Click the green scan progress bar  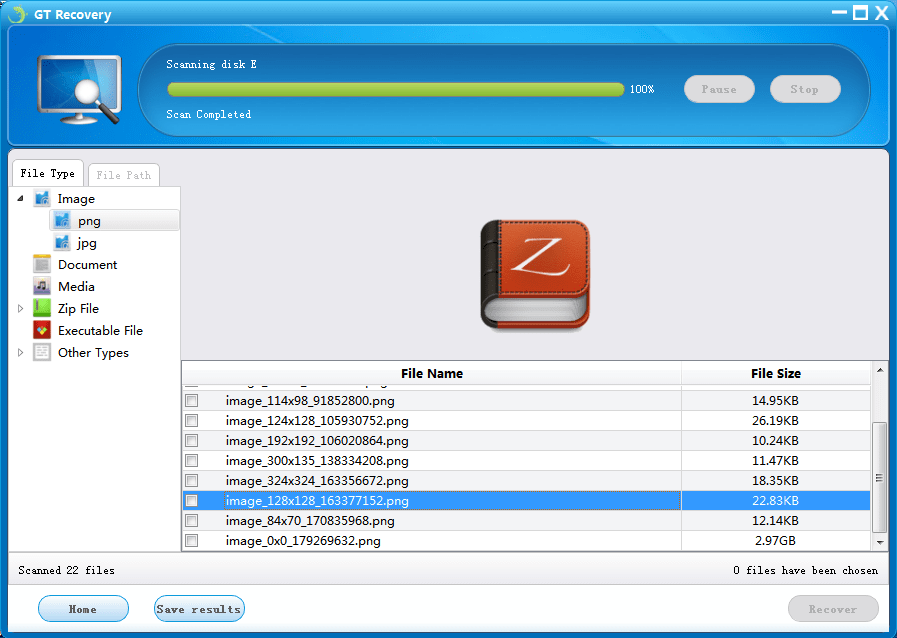395,89
